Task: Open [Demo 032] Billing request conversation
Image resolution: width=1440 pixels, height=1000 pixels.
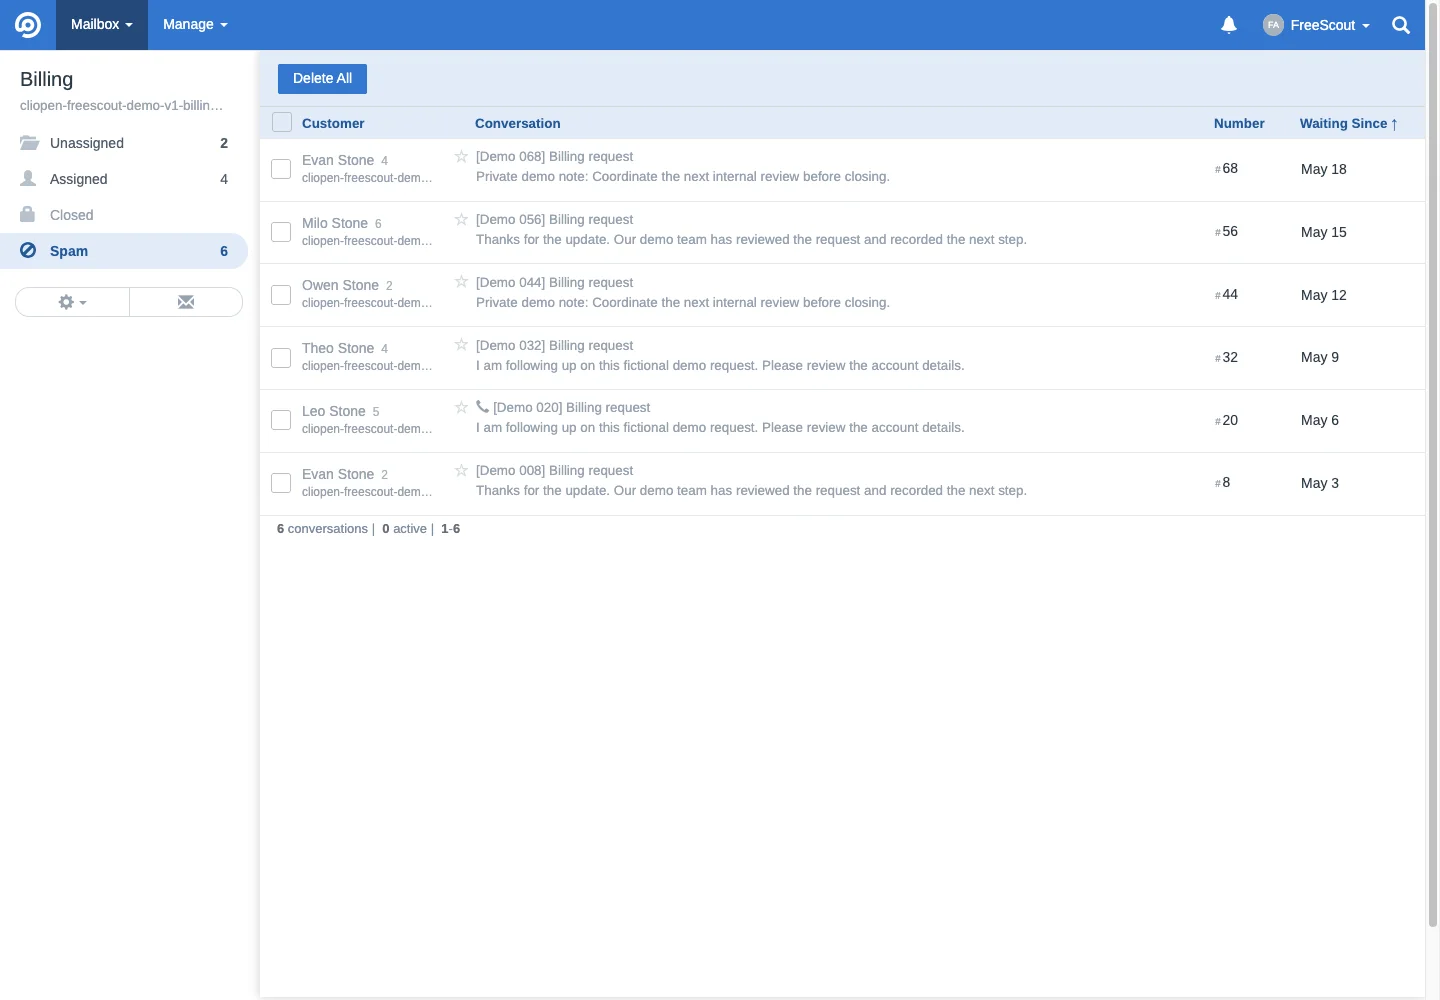Action: pyautogui.click(x=554, y=345)
